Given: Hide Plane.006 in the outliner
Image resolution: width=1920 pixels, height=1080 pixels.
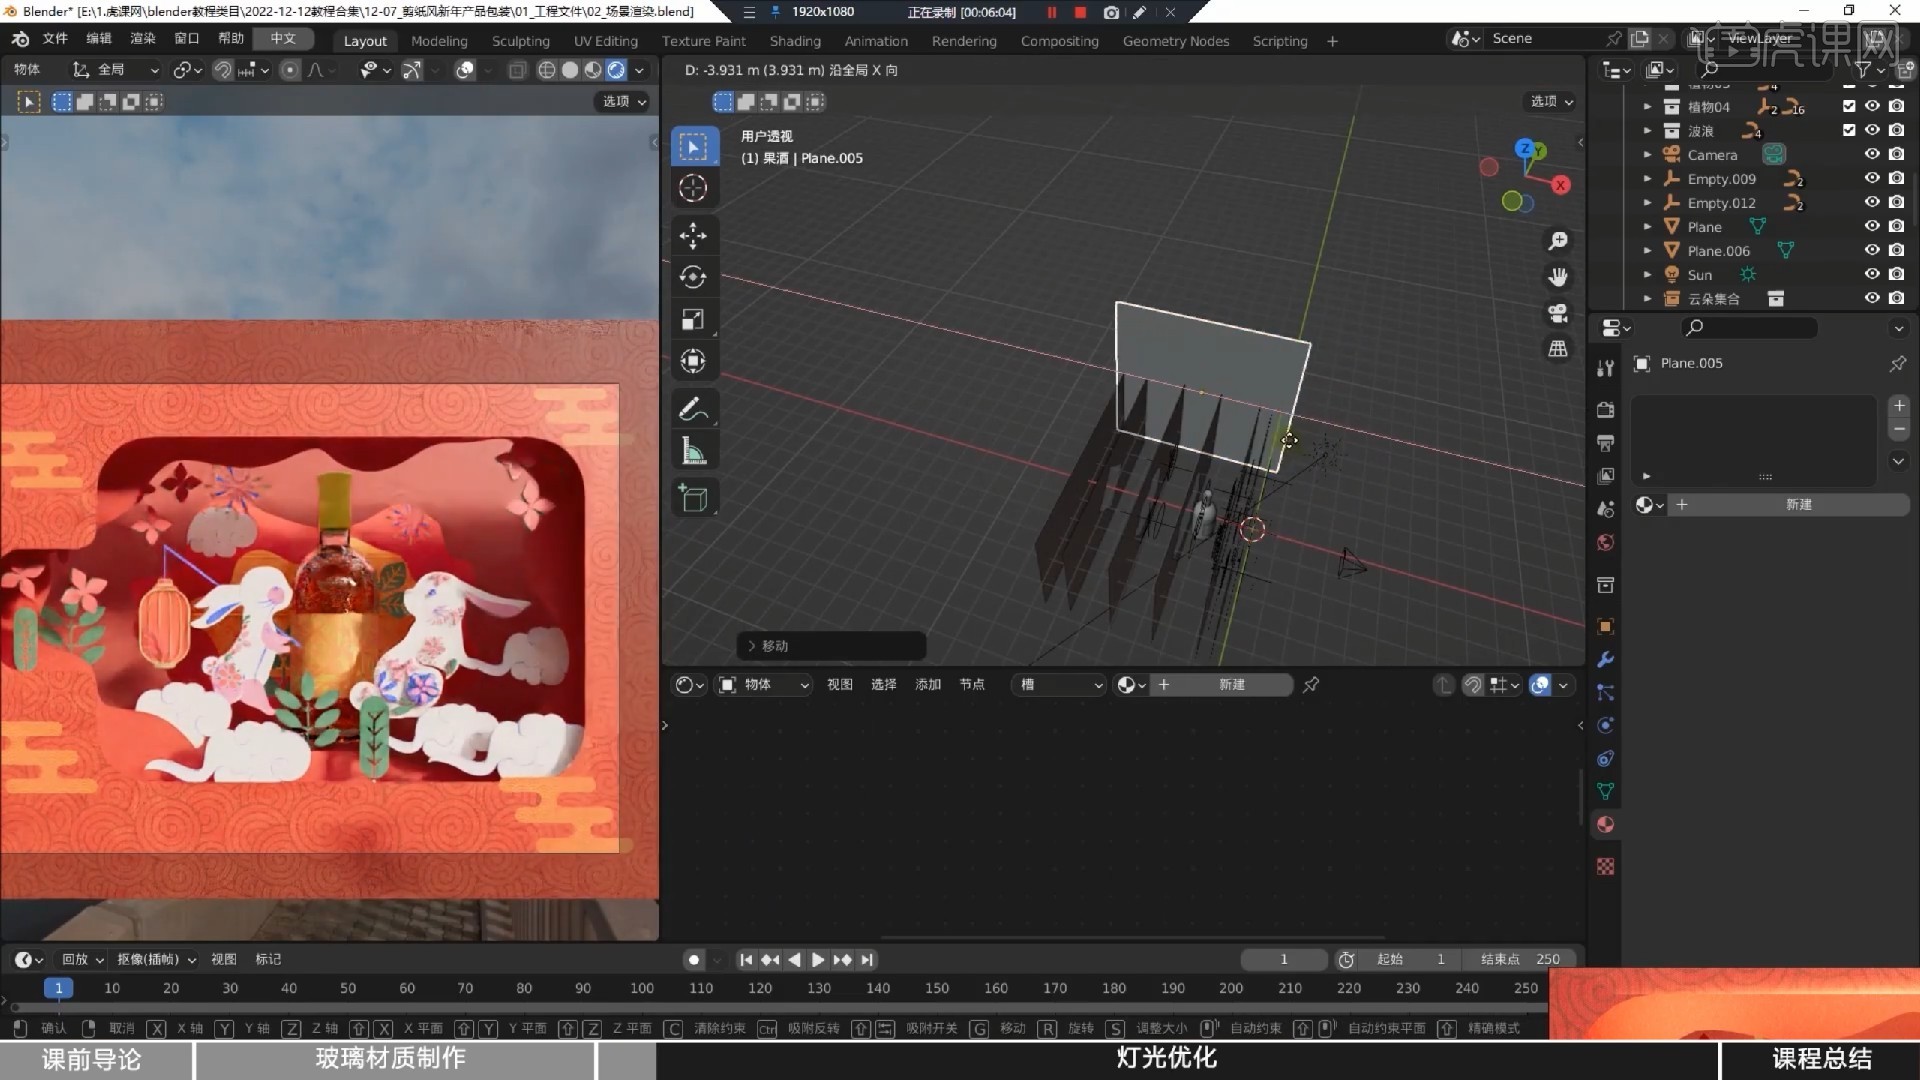Looking at the screenshot, I should pos(1872,251).
